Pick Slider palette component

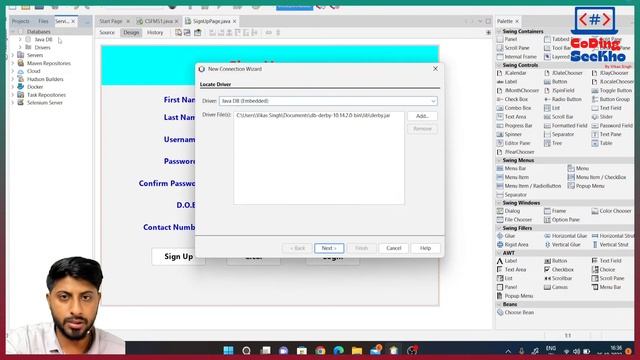(602, 117)
